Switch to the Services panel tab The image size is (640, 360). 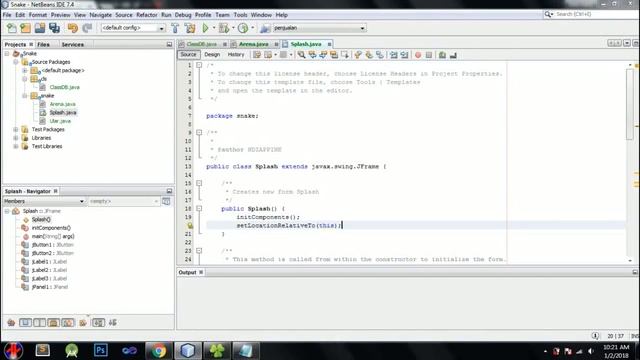[73, 44]
